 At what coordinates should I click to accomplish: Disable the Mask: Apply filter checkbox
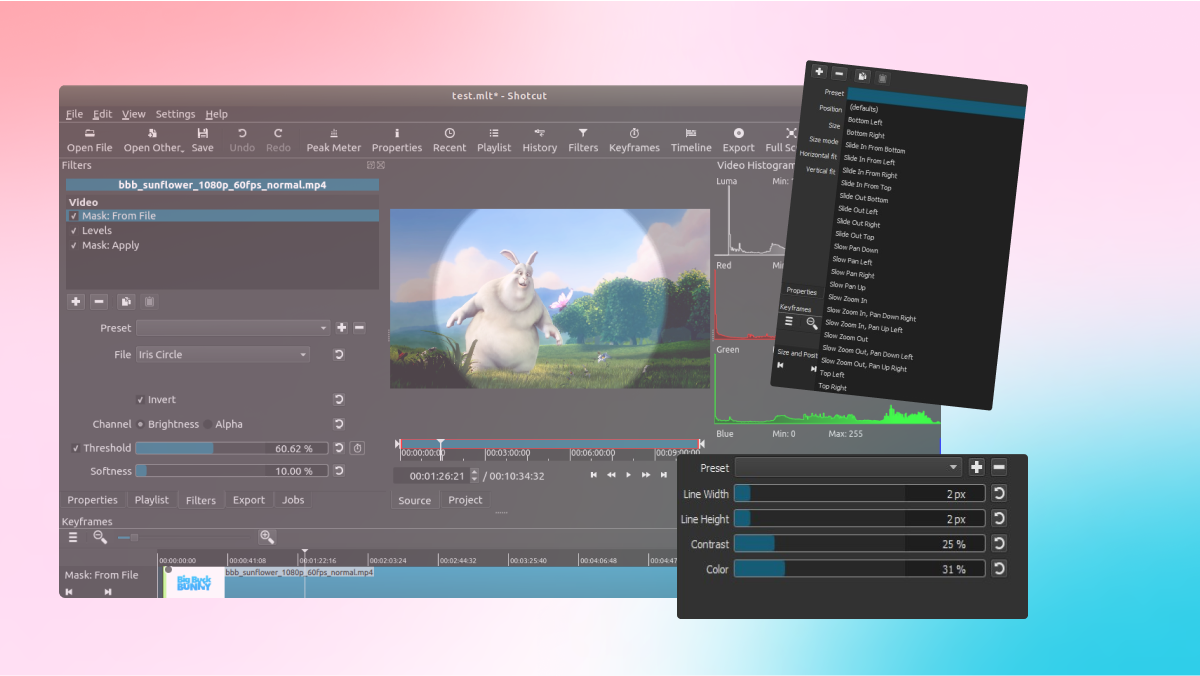tap(74, 246)
